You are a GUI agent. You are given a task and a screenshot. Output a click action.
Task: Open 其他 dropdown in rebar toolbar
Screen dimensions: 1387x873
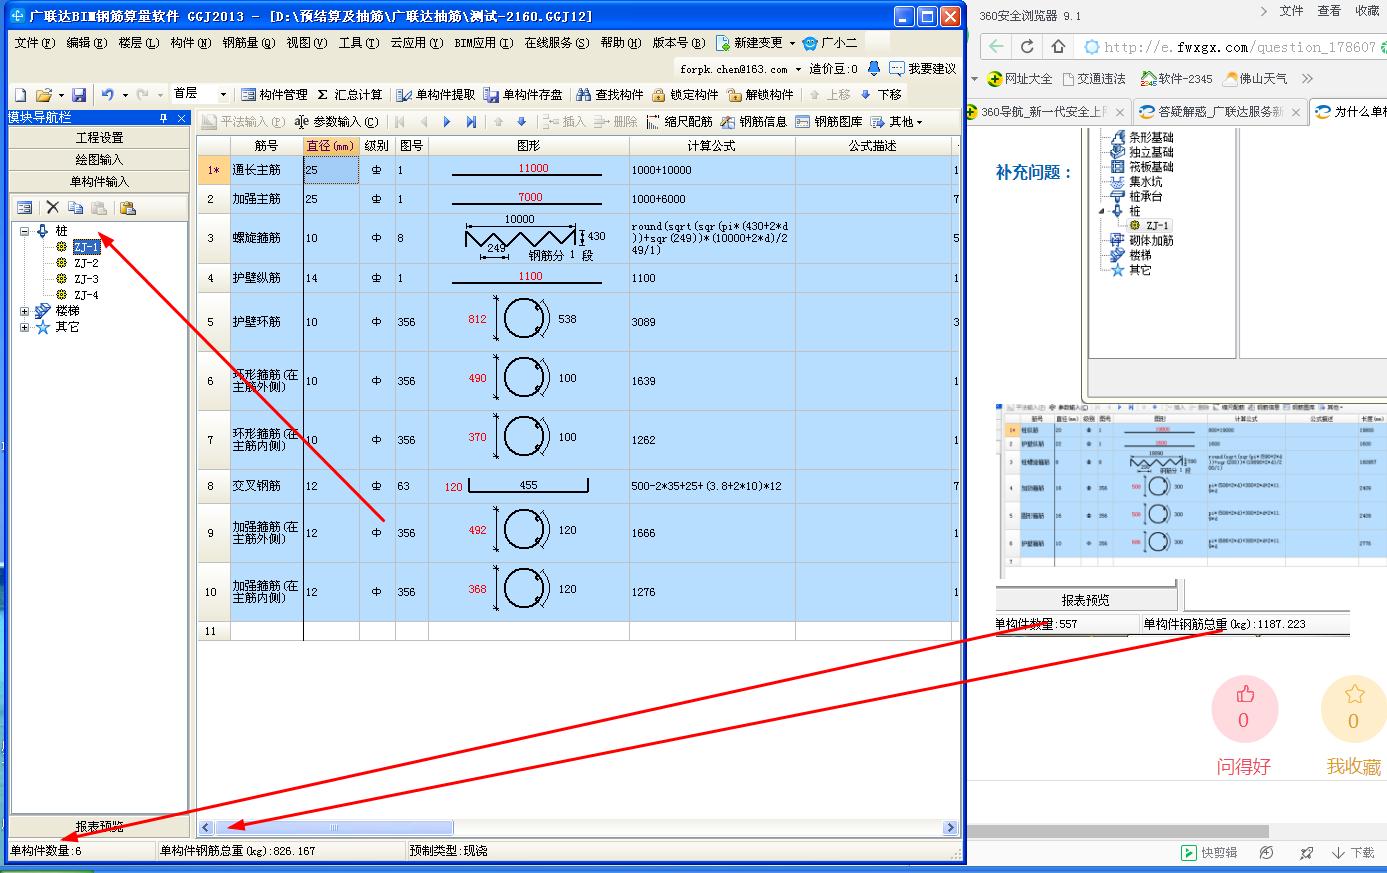[897, 122]
